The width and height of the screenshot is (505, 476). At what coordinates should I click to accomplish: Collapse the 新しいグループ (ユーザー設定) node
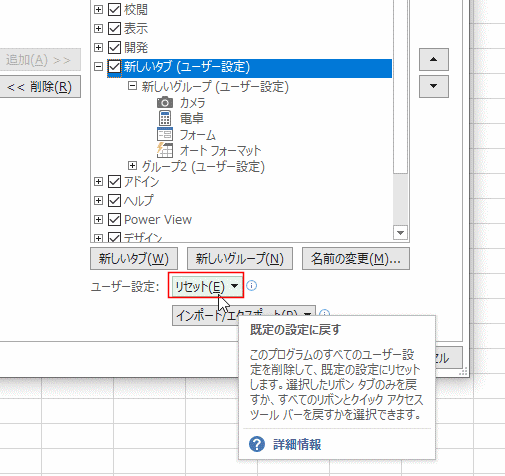click(x=132, y=86)
